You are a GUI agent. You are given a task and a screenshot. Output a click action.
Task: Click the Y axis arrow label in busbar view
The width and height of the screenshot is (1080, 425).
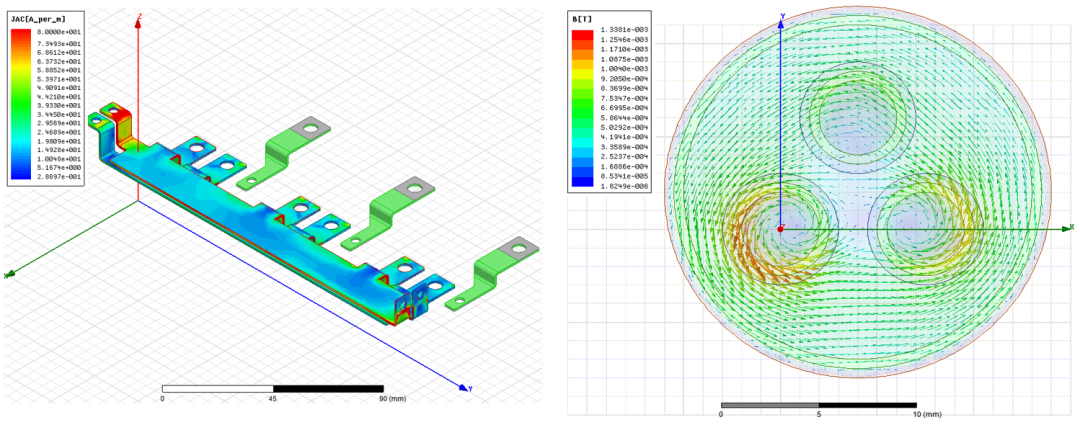point(470,389)
